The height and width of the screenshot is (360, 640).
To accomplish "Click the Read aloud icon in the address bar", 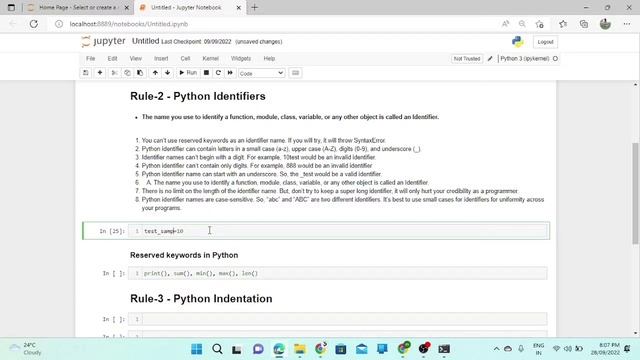I will [x=505, y=24].
